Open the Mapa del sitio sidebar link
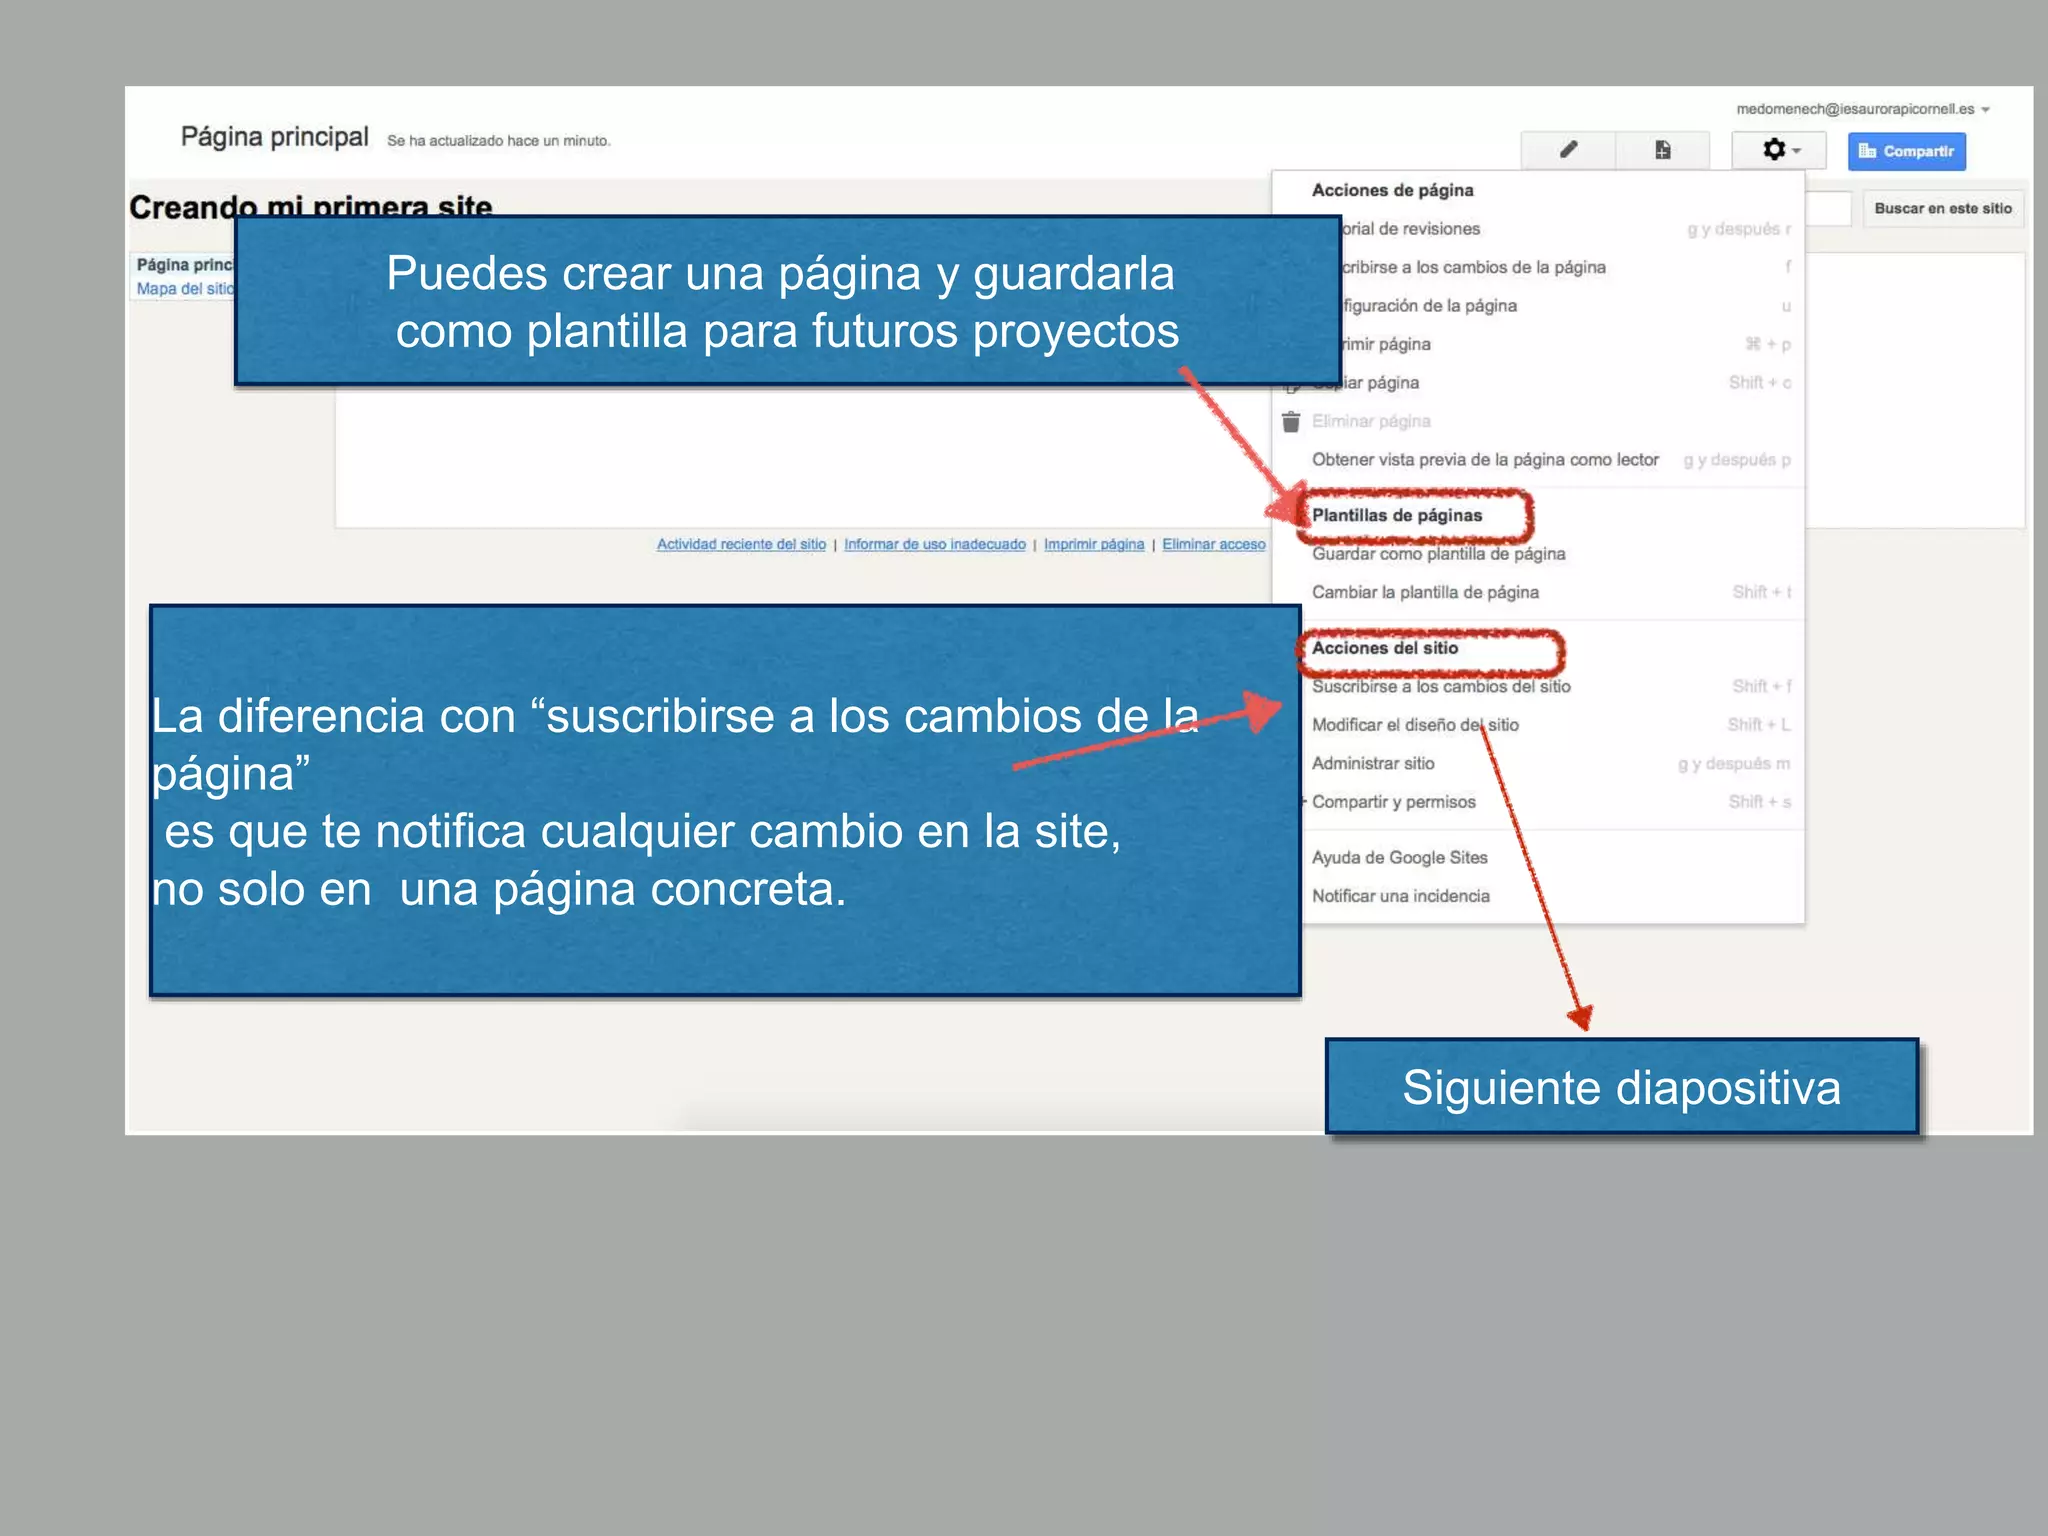This screenshot has height=1536, width=2048. pos(185,289)
